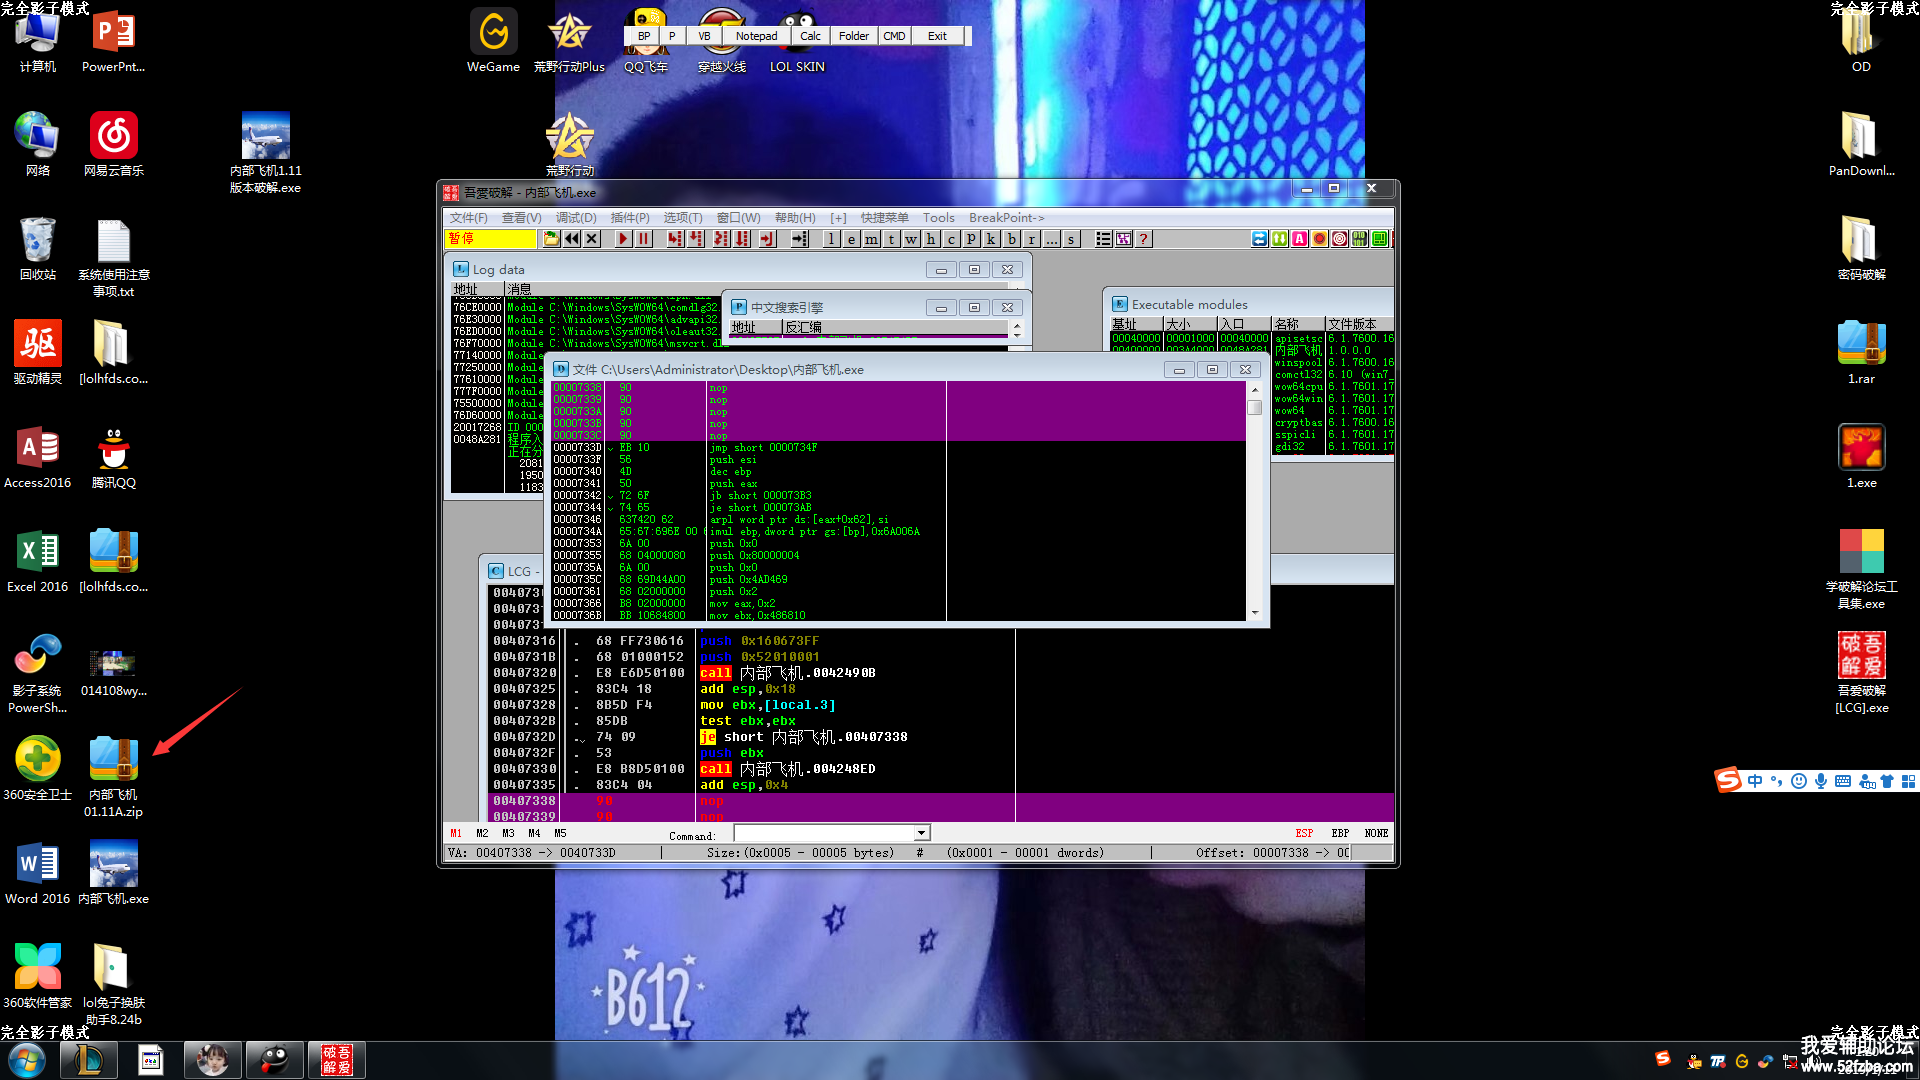Click the Command input field

(824, 833)
